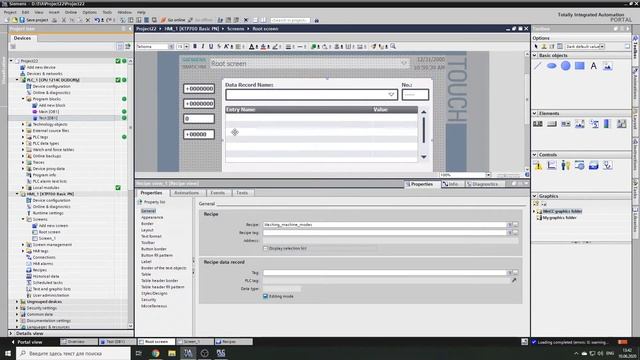Click the Save project toolbar icon
The image size is (640, 360).
tap(22, 20)
